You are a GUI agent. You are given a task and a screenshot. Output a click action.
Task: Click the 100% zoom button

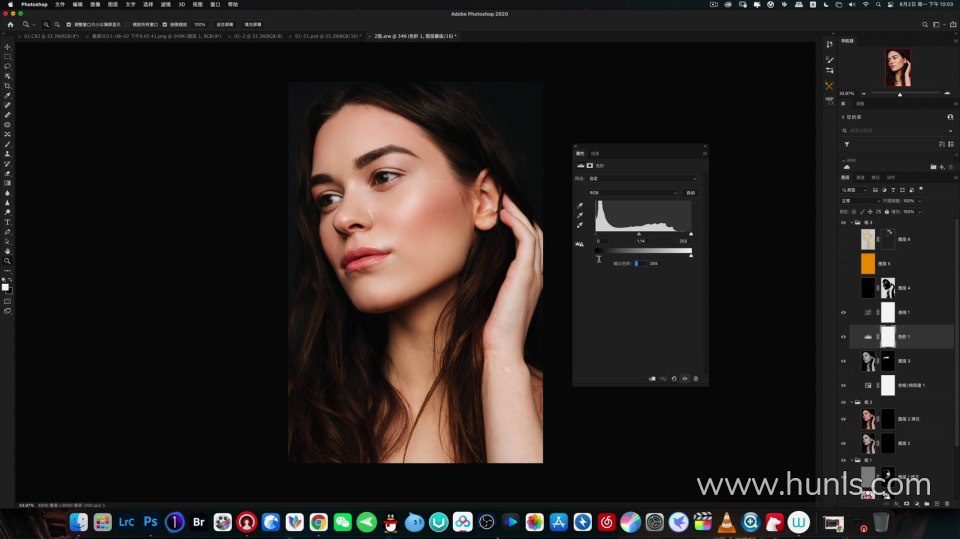click(200, 24)
